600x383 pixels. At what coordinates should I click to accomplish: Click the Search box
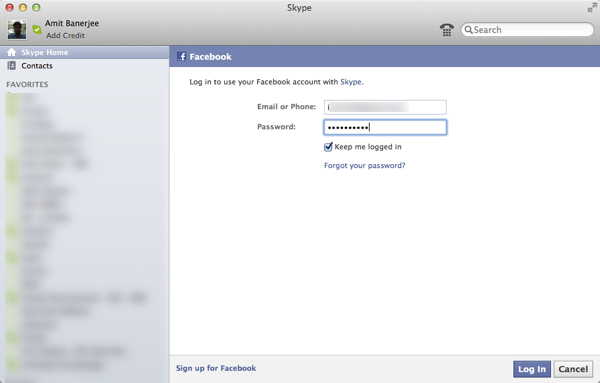click(527, 29)
